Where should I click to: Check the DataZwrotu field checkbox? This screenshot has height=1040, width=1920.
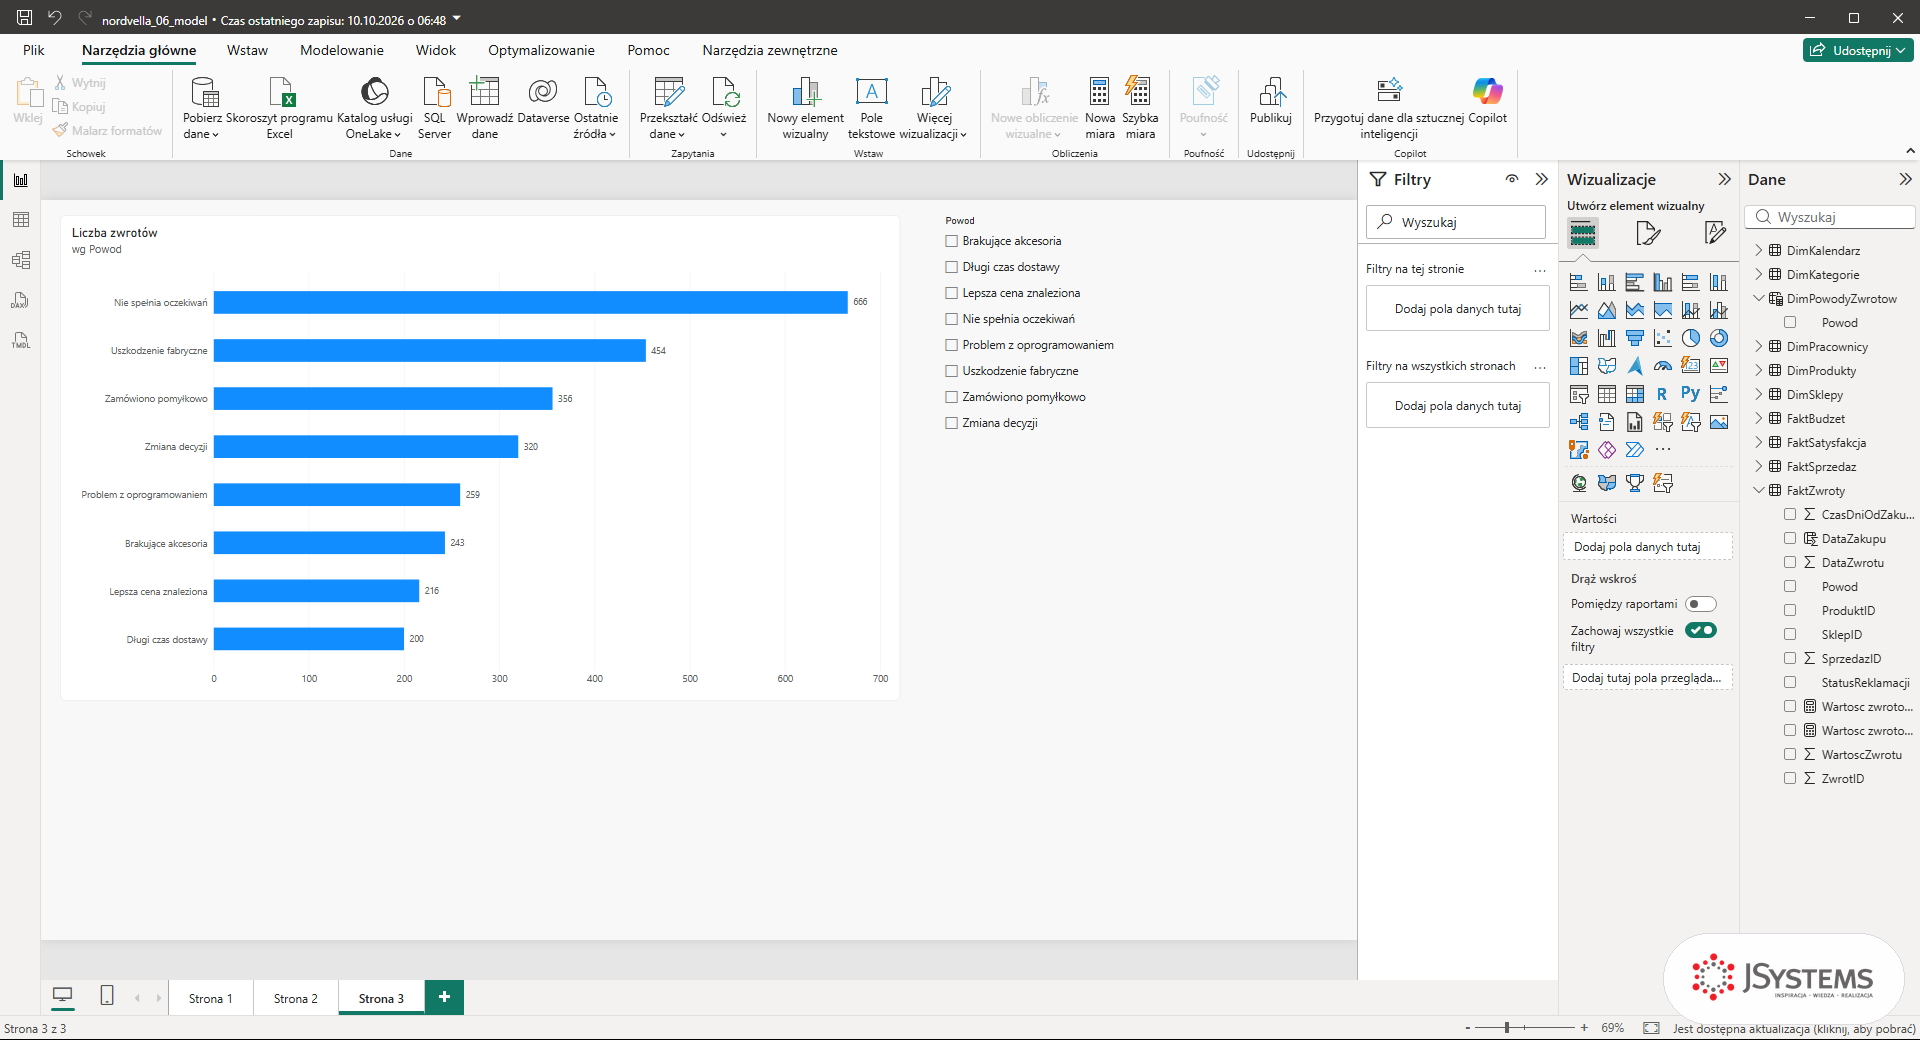(1790, 563)
